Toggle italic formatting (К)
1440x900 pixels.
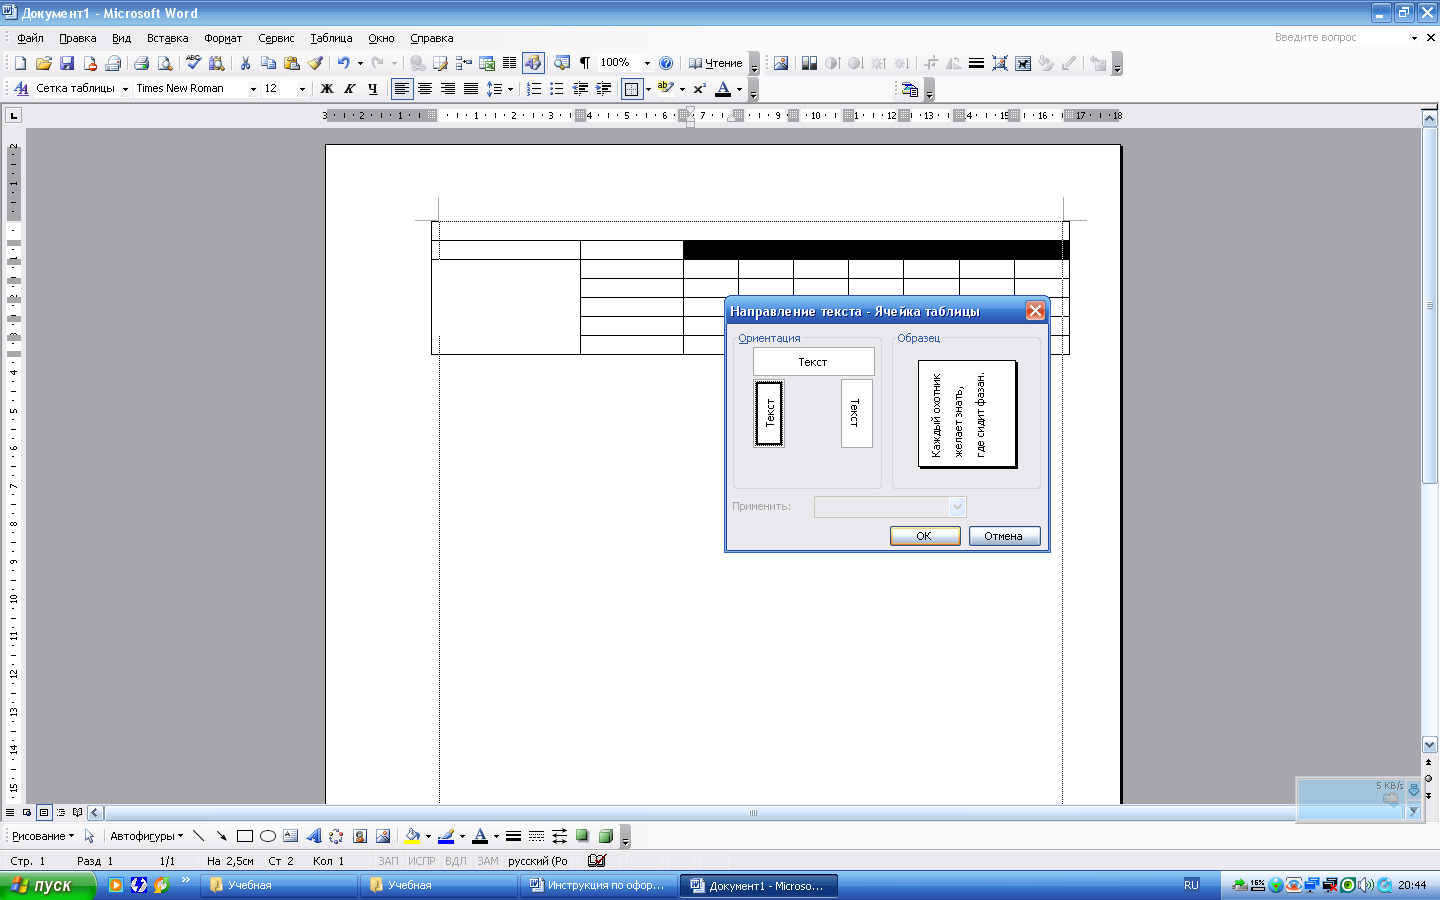[349, 89]
